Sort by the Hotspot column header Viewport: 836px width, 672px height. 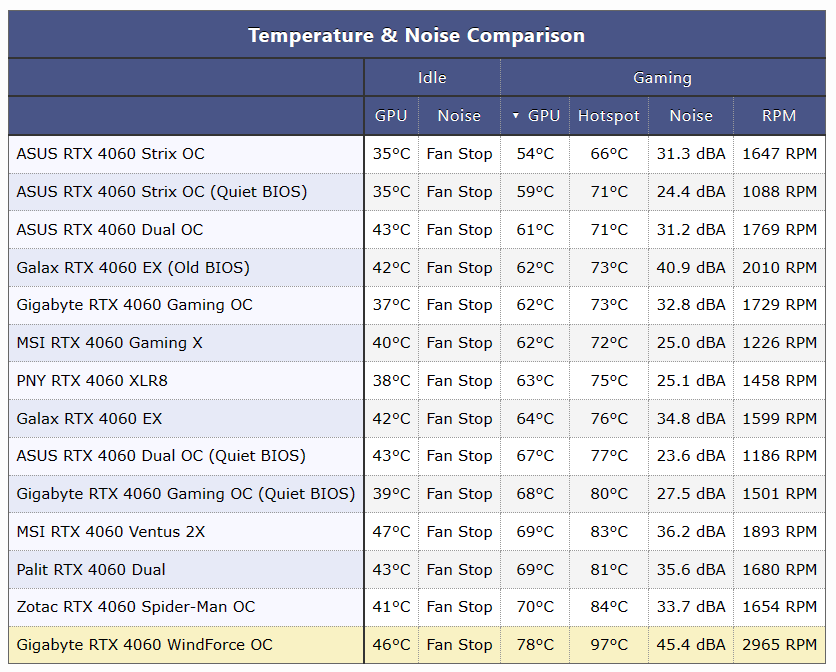[608, 116]
